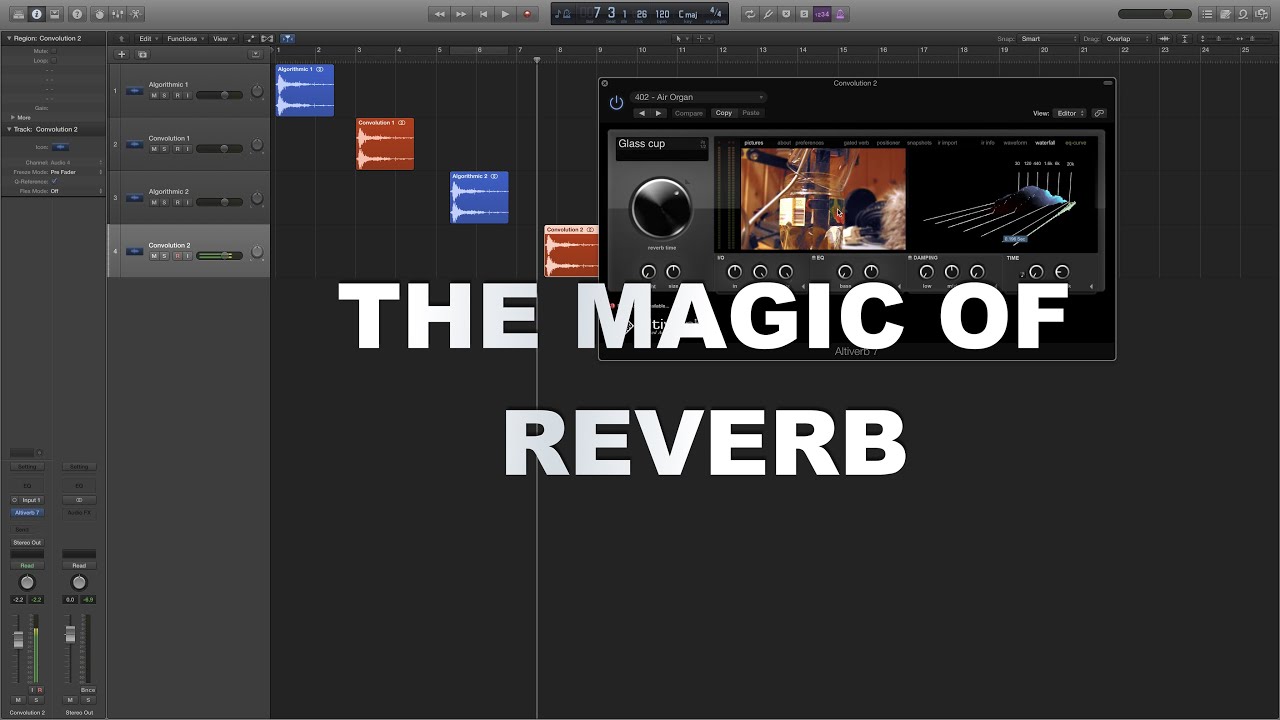Uncheck the Q-Reference checkbox
1280x720 pixels.
pos(54,181)
